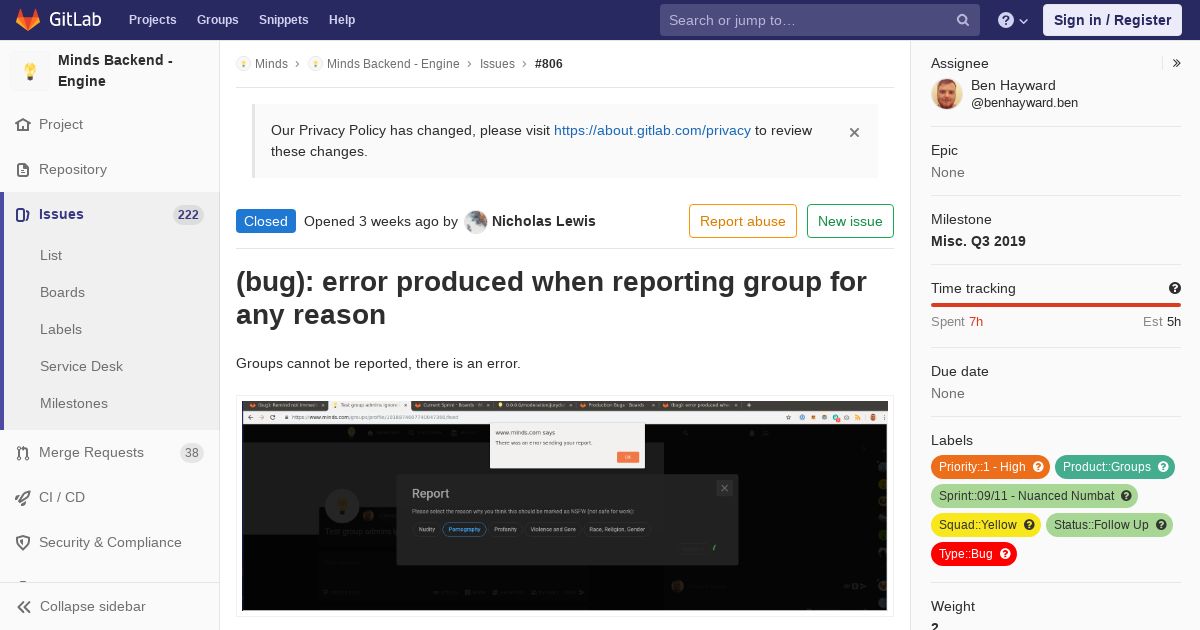Click the Closed status badge
The width and height of the screenshot is (1200, 630).
coord(266,221)
